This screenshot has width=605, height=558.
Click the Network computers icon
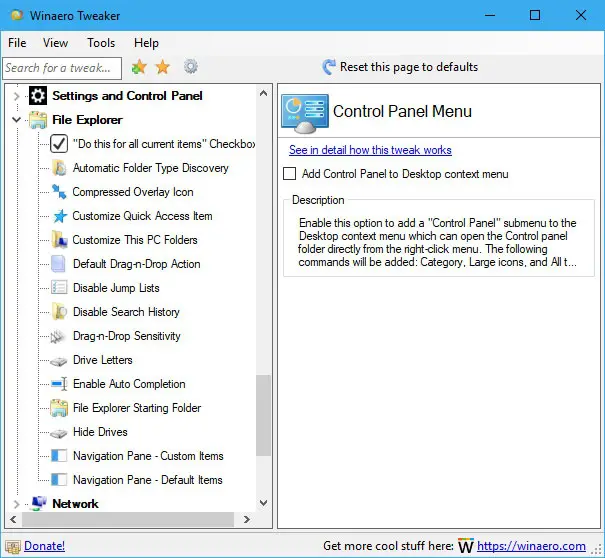[39, 503]
